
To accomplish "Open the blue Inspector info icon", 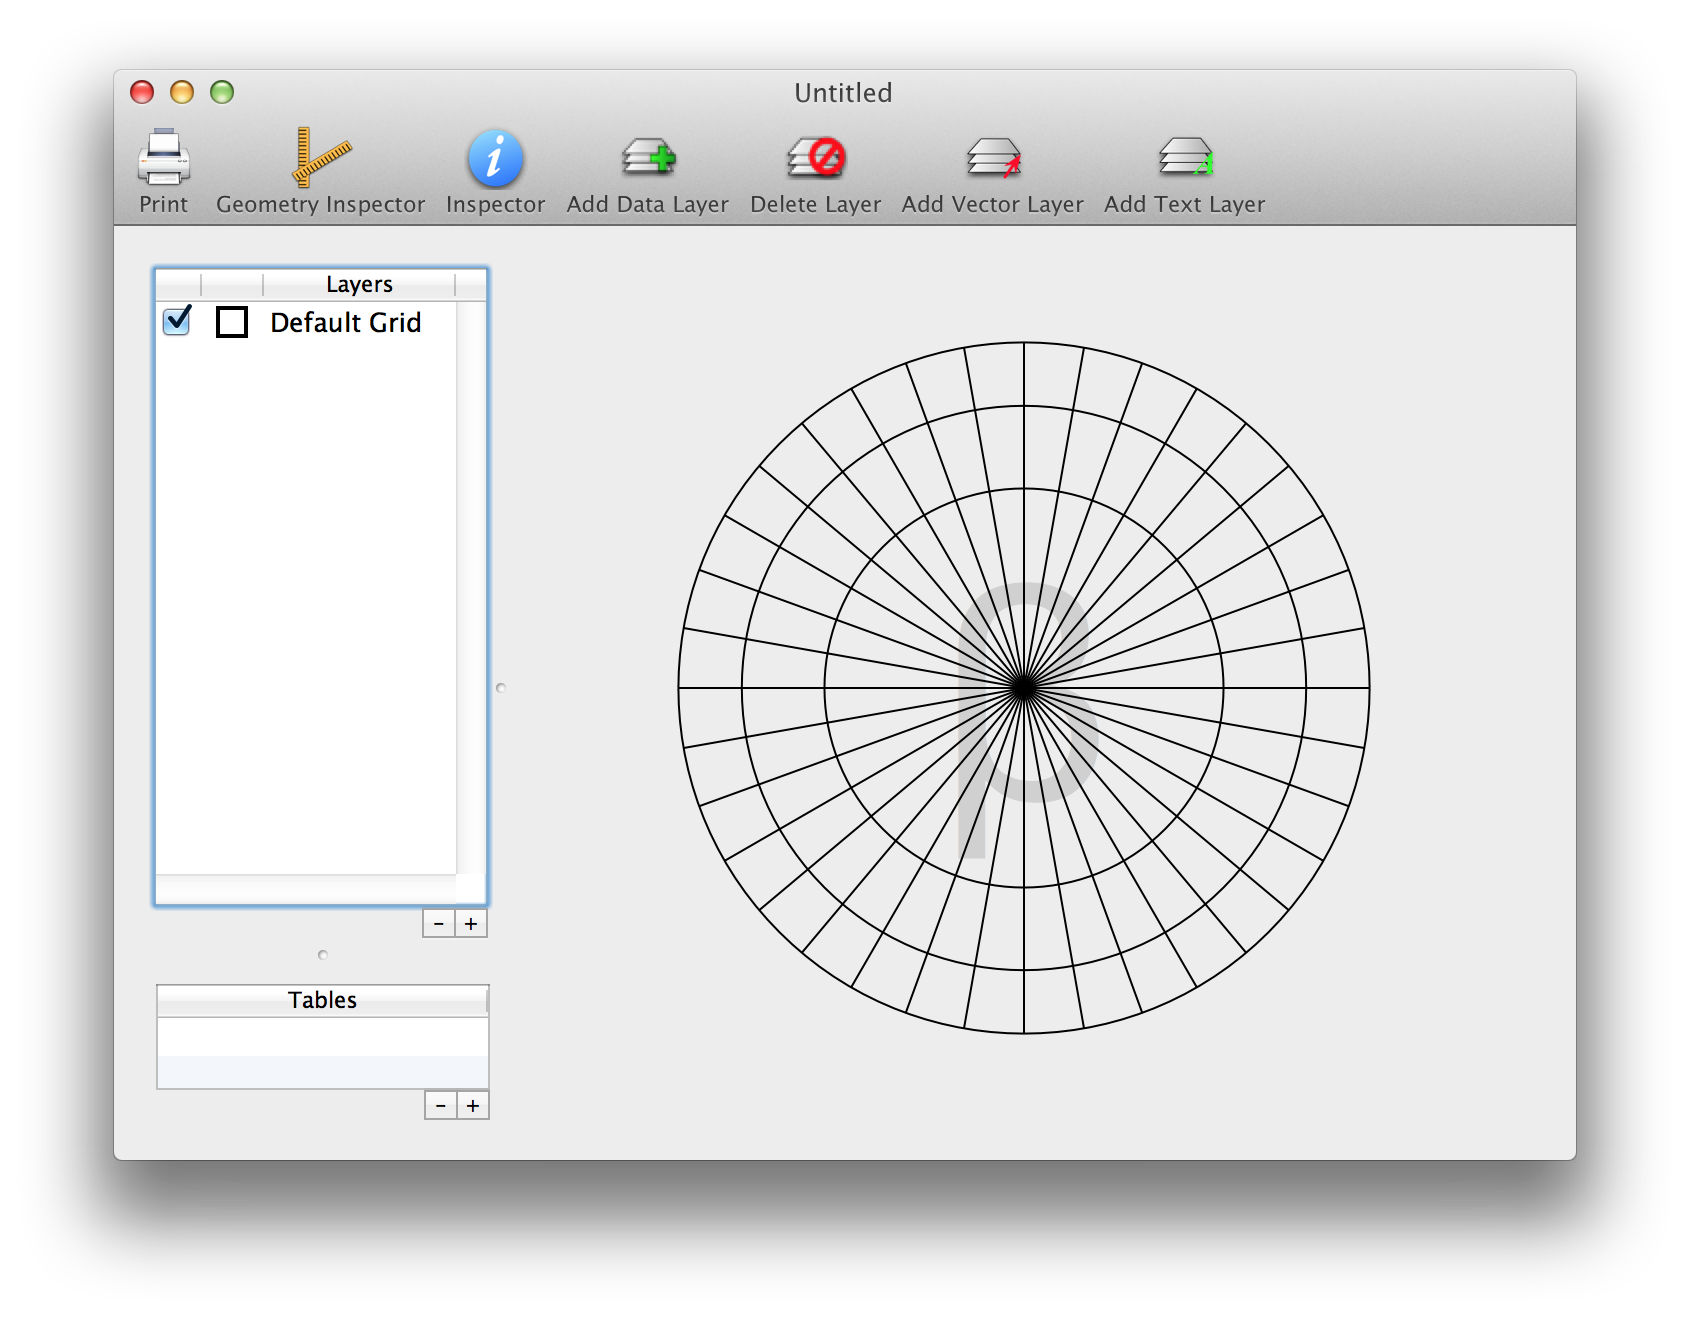I will 495,158.
